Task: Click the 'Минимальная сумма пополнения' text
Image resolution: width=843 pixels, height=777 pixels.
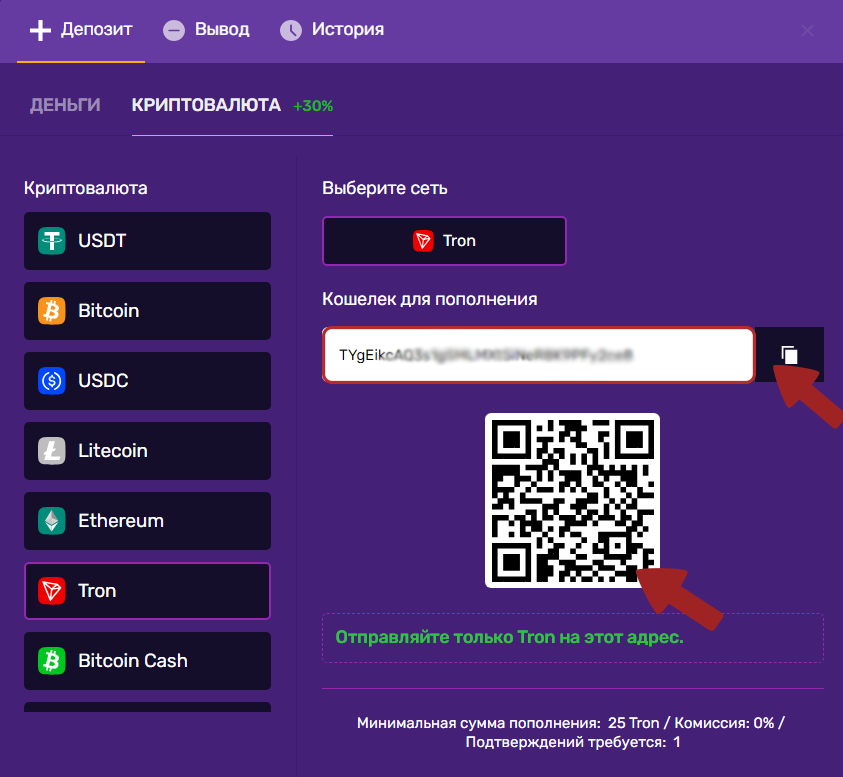Action: (478, 723)
